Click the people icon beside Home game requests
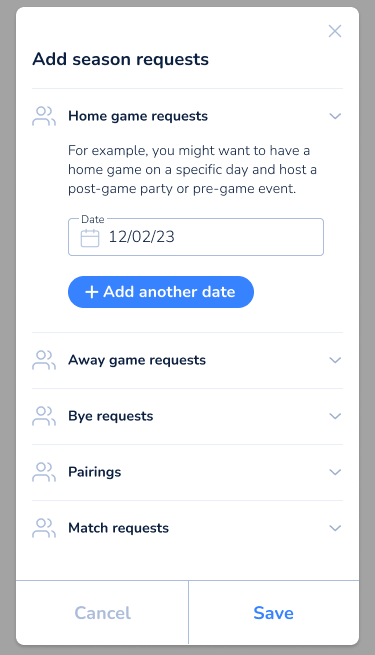 tap(44, 116)
